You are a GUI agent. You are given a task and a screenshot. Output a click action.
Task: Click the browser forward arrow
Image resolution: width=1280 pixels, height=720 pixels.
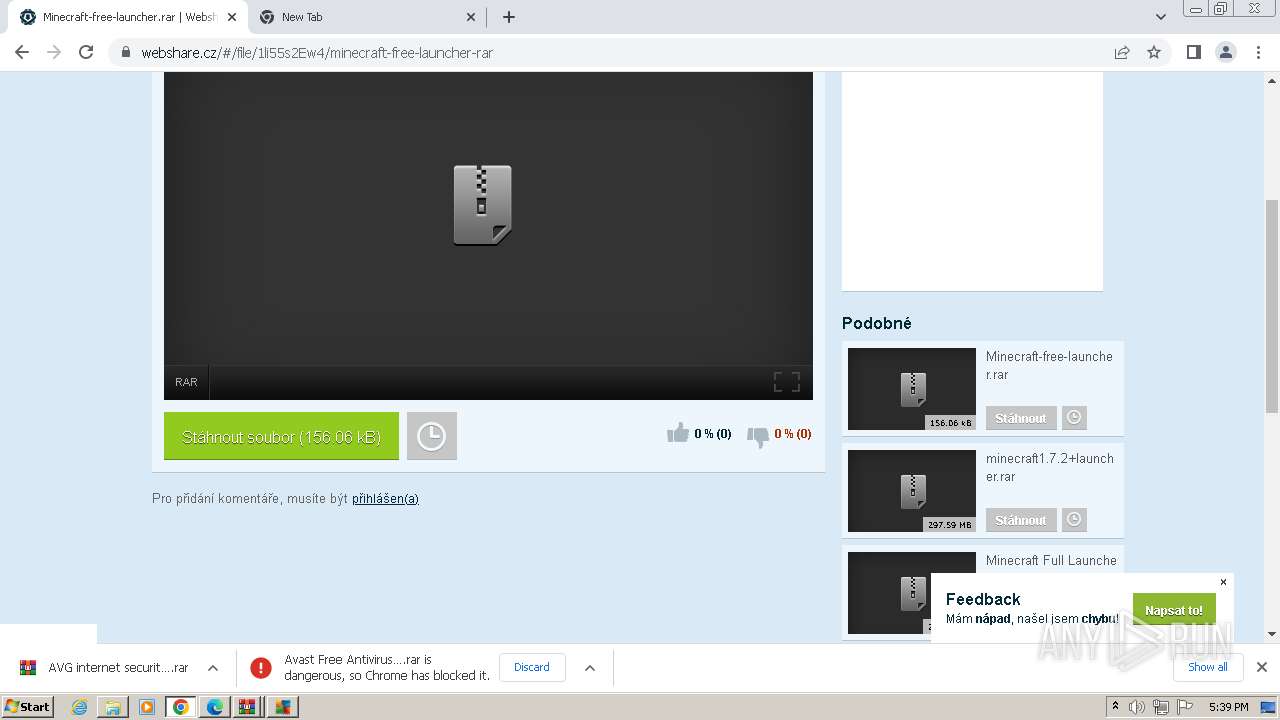tap(54, 52)
